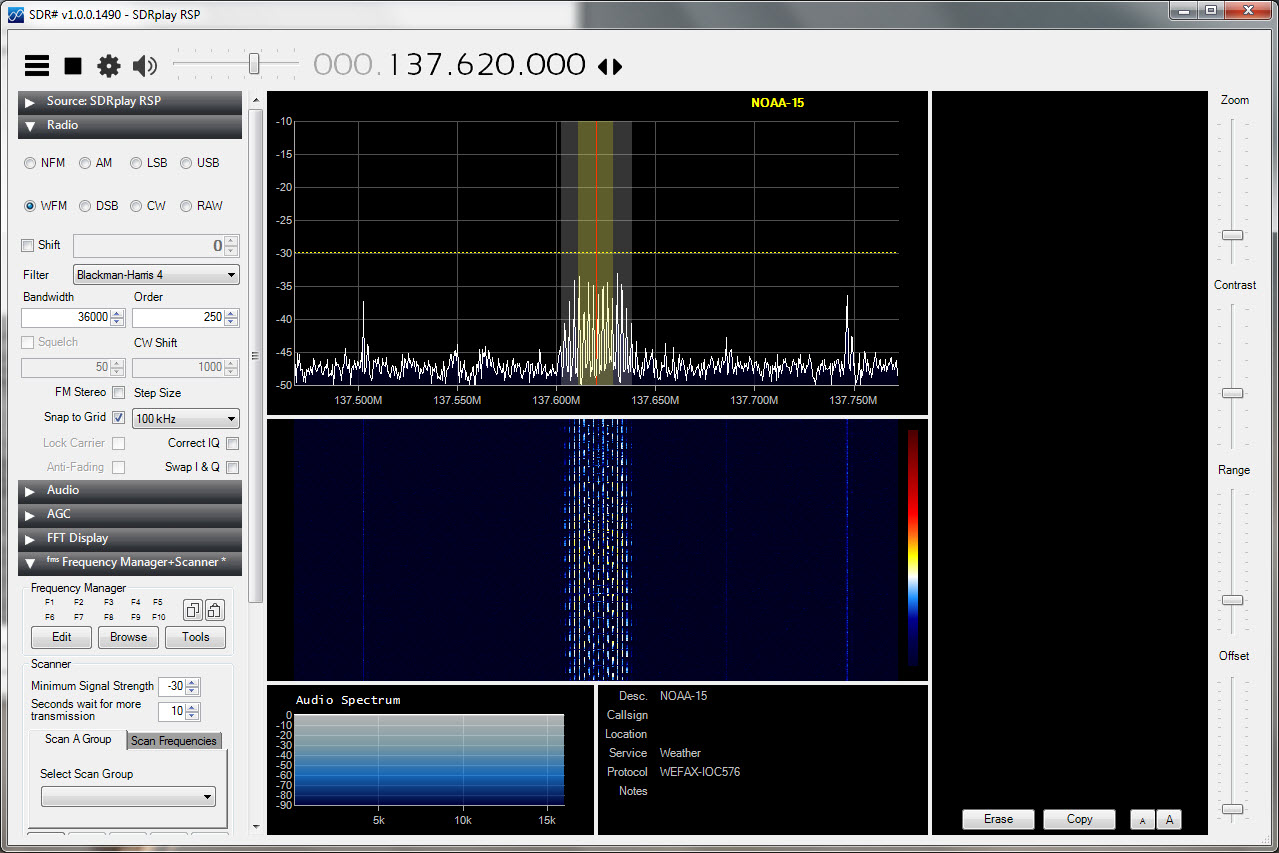
Task: Browse saved frequencies
Action: (x=127, y=637)
